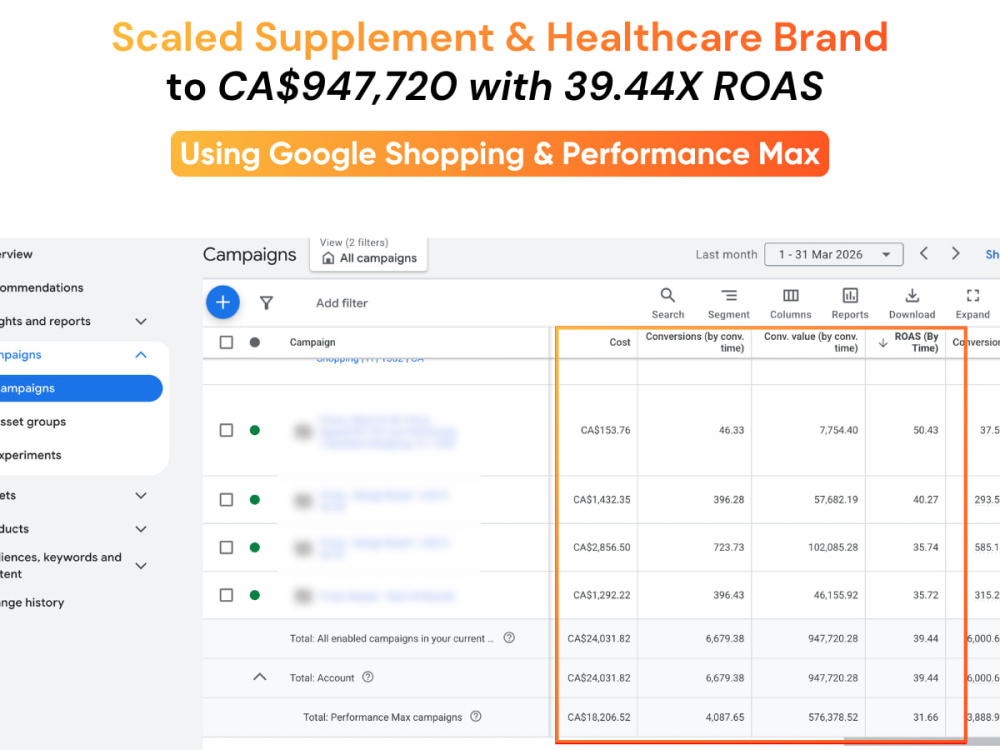Click help icon beside All enabled campaigns total
Image resolution: width=1000 pixels, height=750 pixels.
[x=509, y=638]
